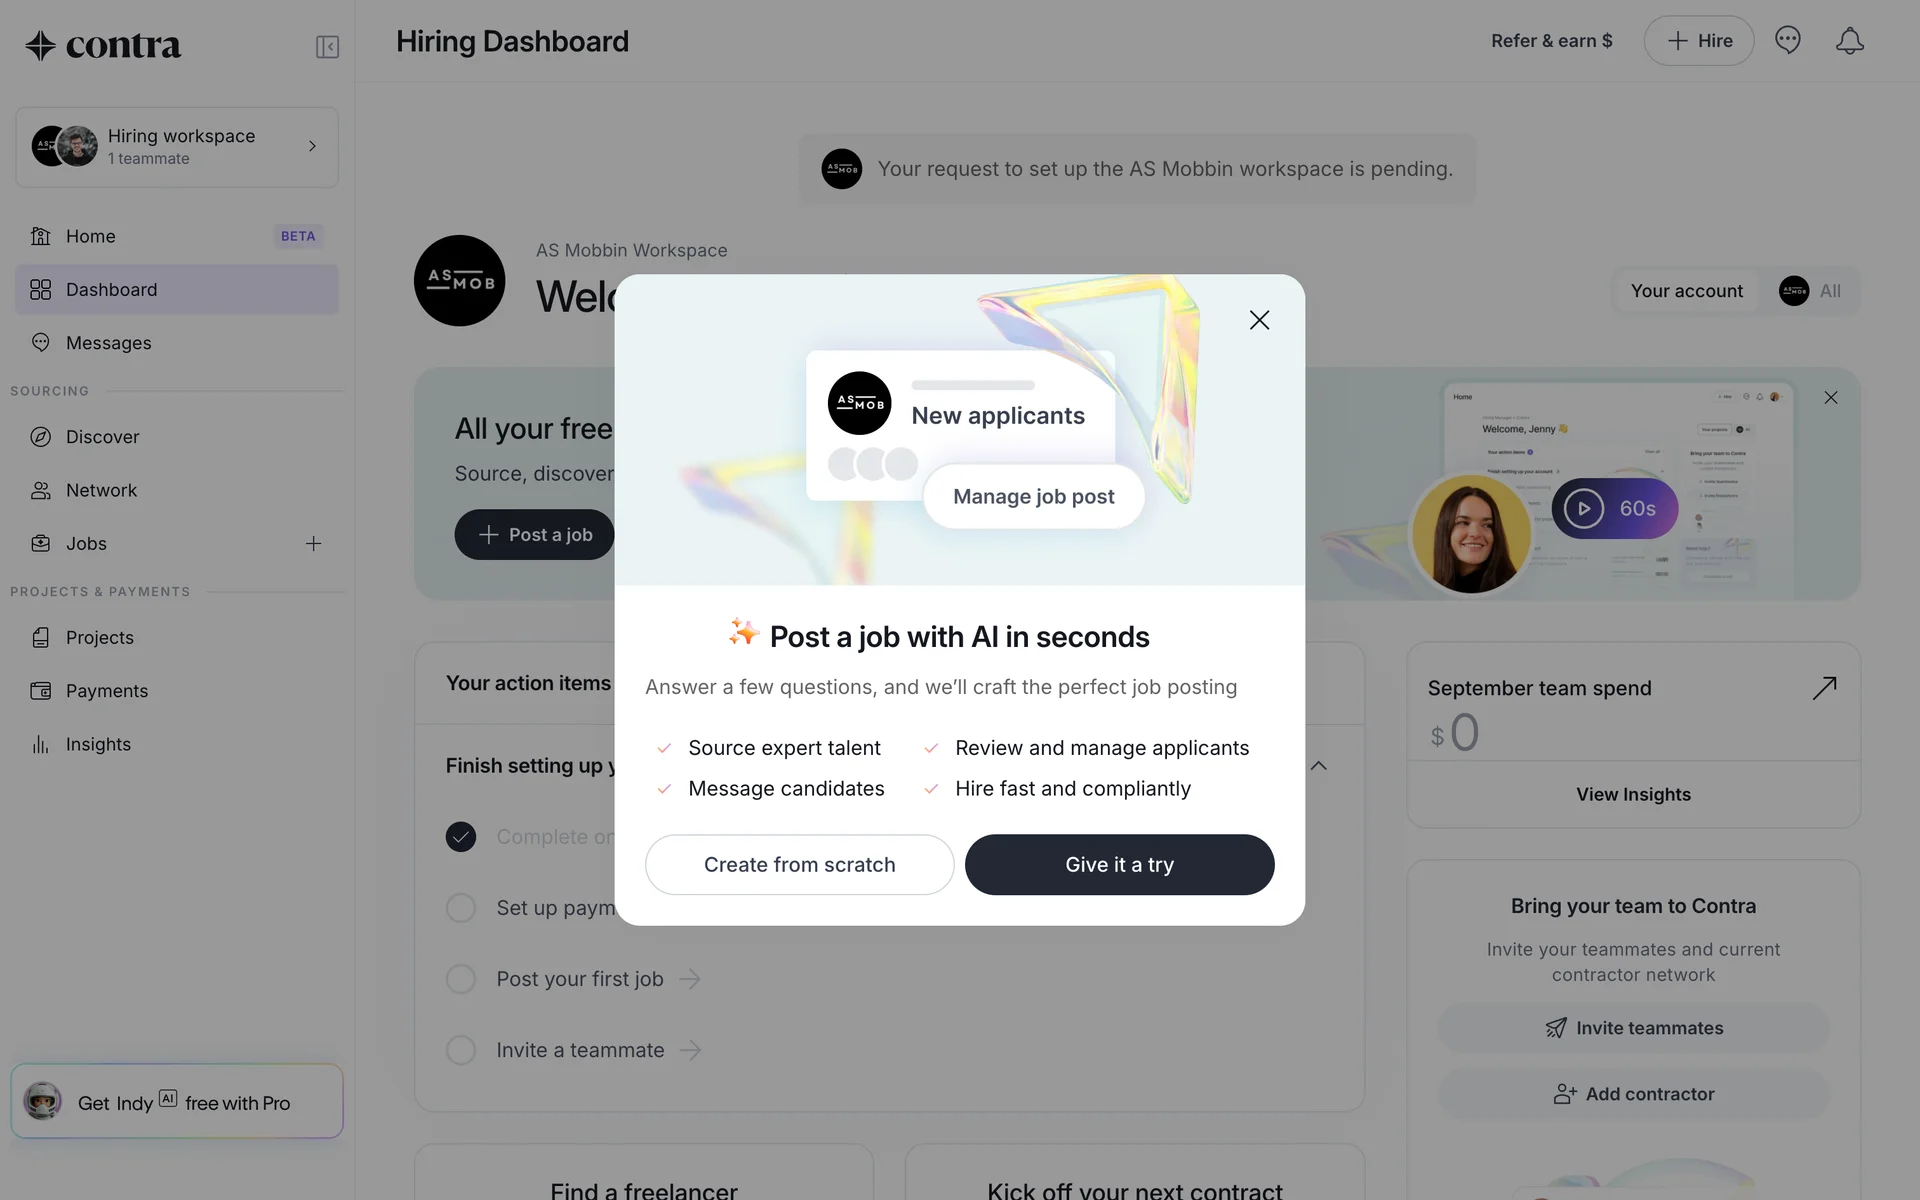This screenshot has height=1200, width=1920.
Task: Select the All workspace tab
Action: pos(1811,291)
